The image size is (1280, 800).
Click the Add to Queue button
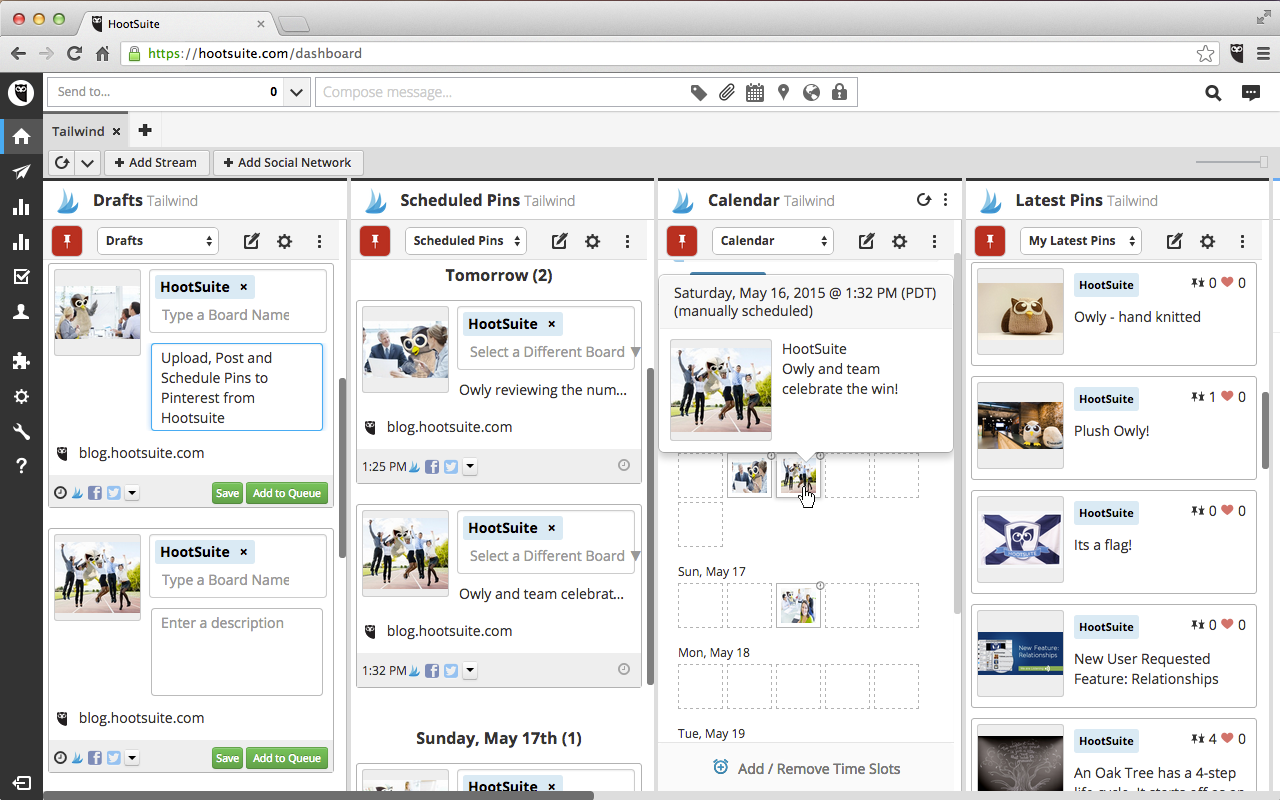286,492
